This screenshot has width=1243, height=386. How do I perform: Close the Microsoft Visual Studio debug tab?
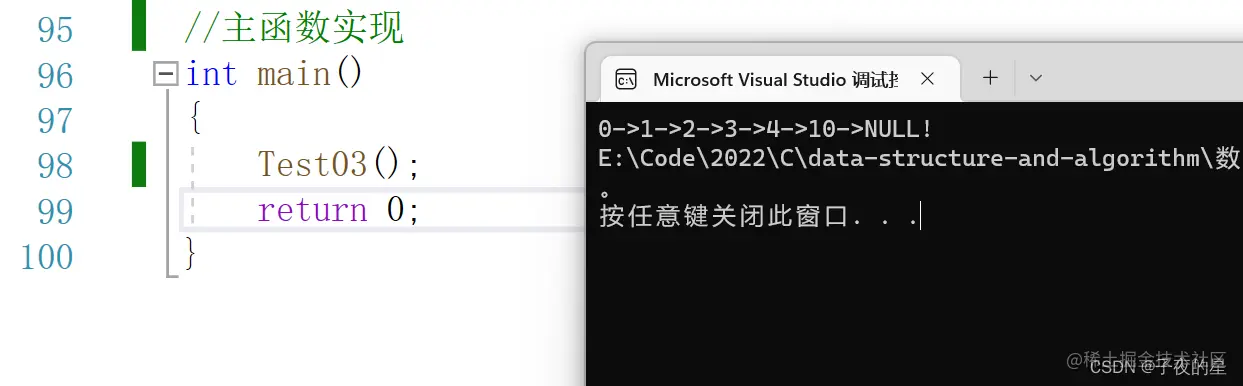(x=927, y=79)
